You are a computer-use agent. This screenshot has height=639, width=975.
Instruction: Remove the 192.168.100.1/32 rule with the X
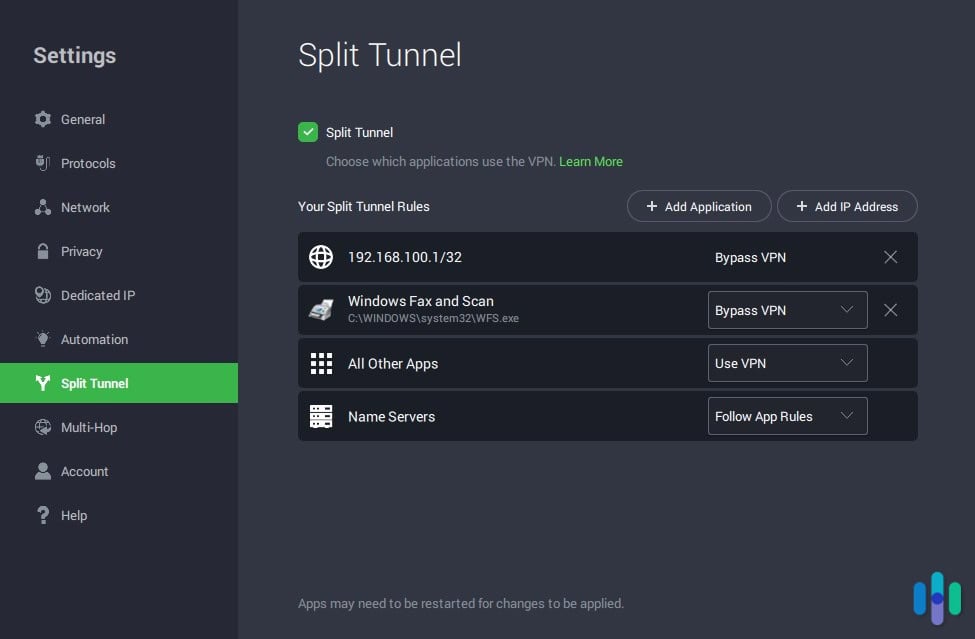(890, 257)
